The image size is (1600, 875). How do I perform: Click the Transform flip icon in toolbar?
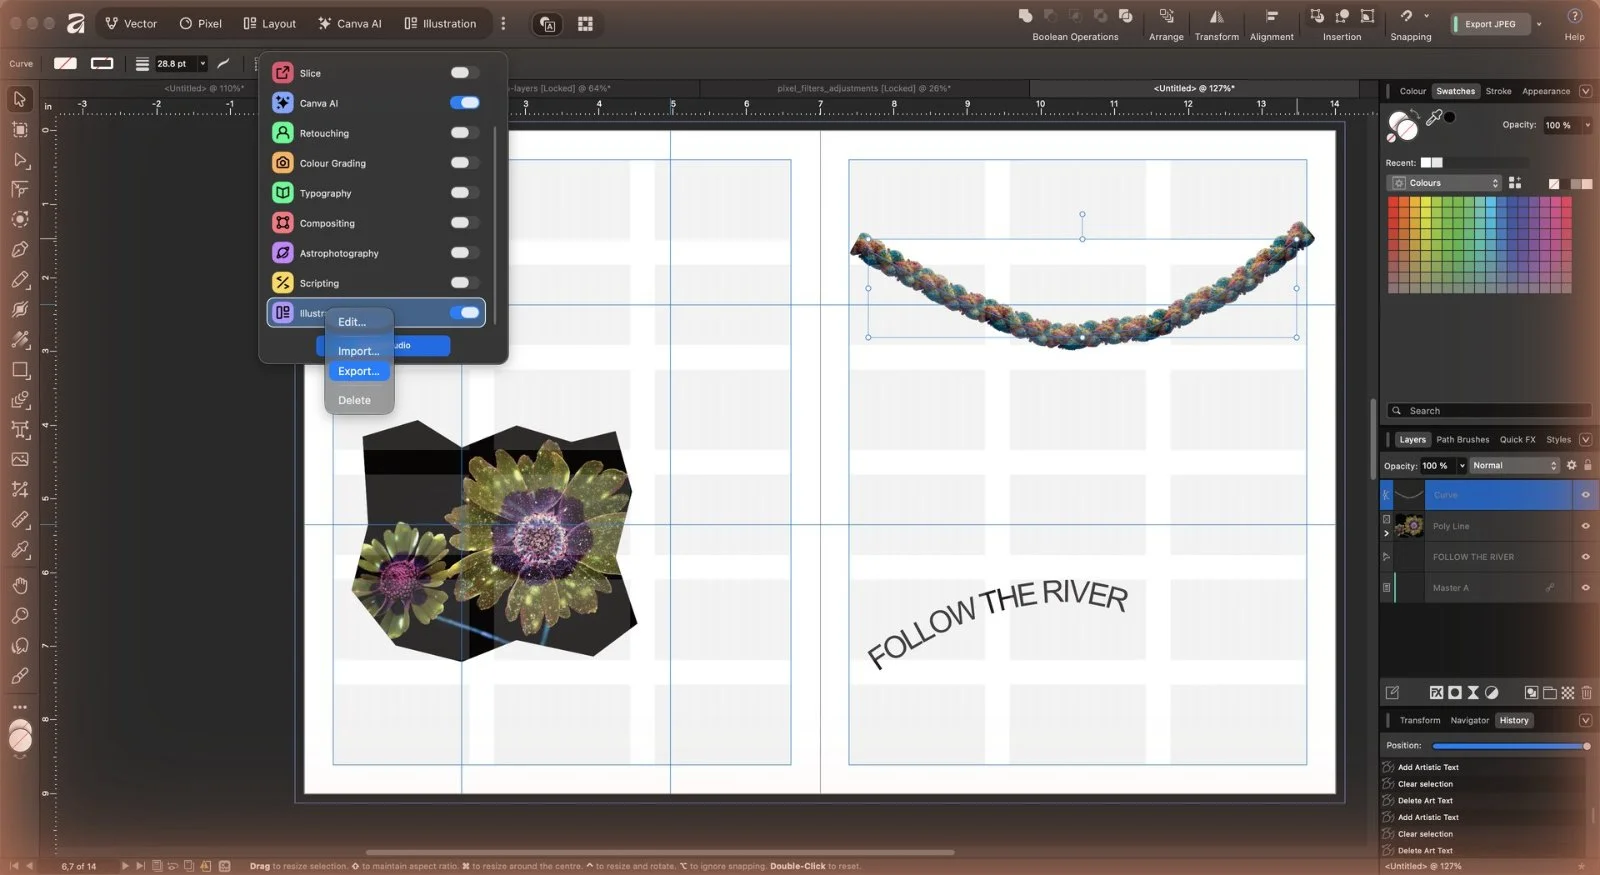coord(1216,16)
